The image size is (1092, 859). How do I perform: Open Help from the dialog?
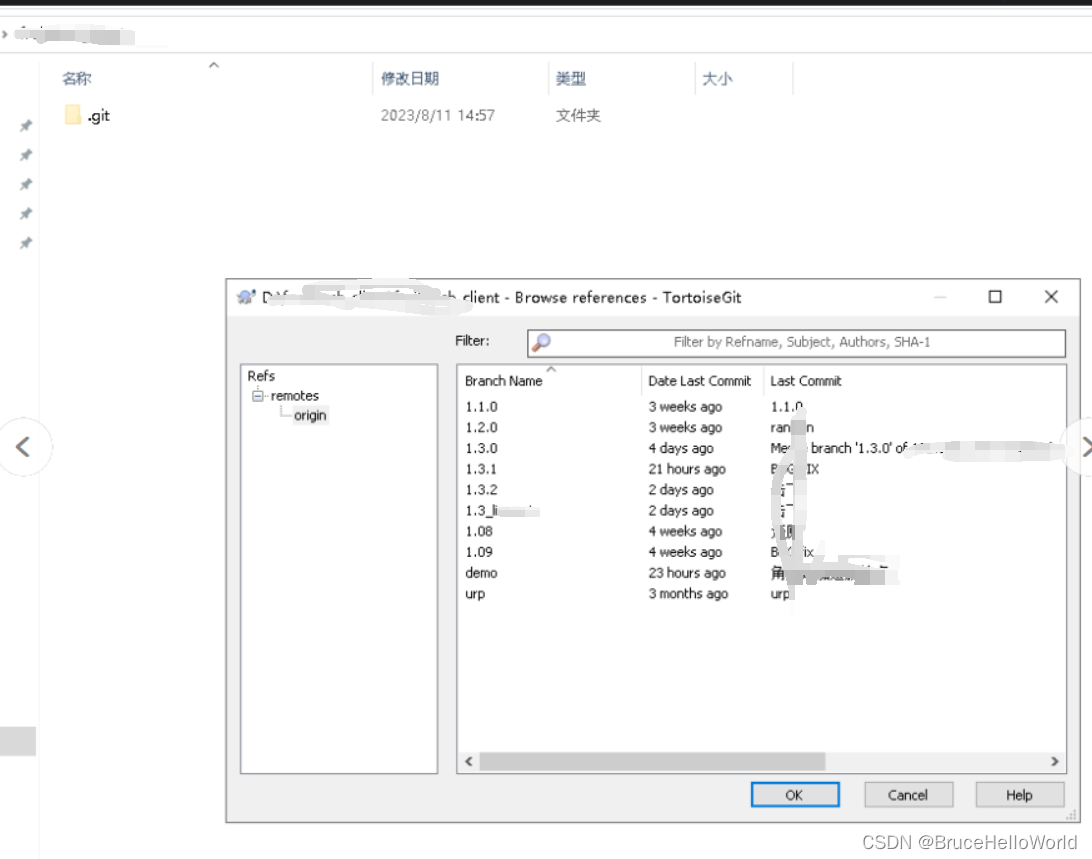(1019, 794)
